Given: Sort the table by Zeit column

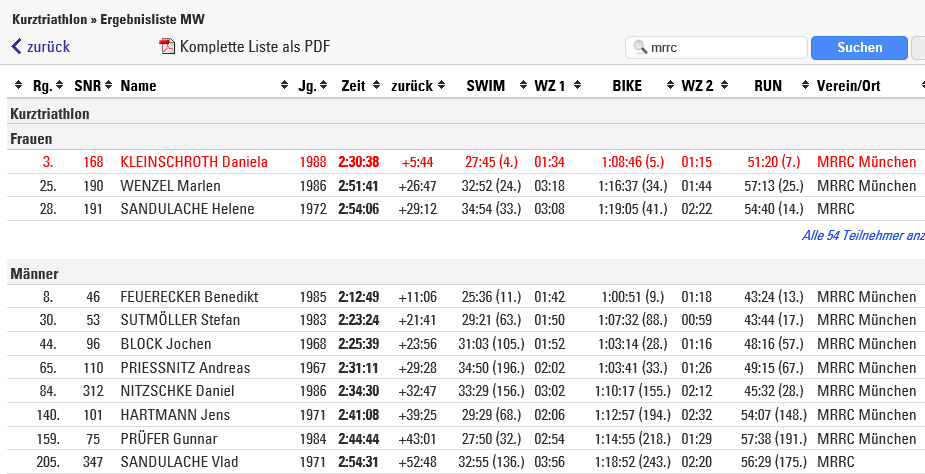Looking at the screenshot, I should [353, 86].
